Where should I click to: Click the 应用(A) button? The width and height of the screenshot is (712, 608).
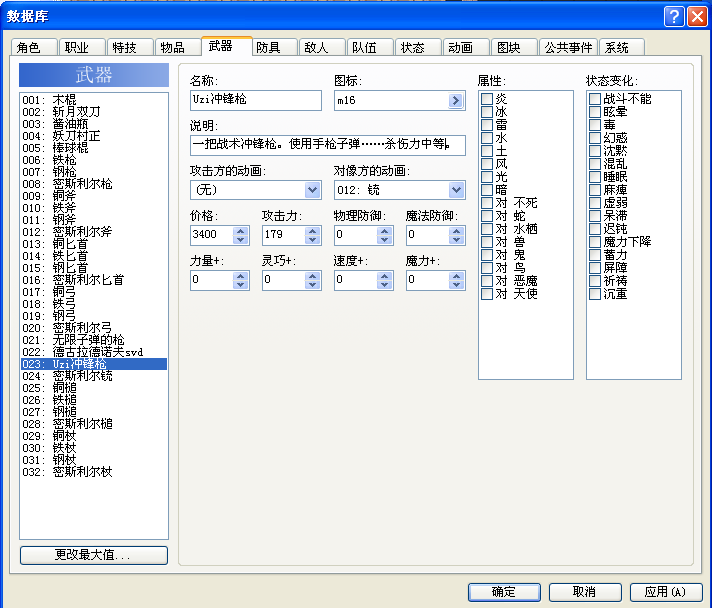[x=666, y=592]
